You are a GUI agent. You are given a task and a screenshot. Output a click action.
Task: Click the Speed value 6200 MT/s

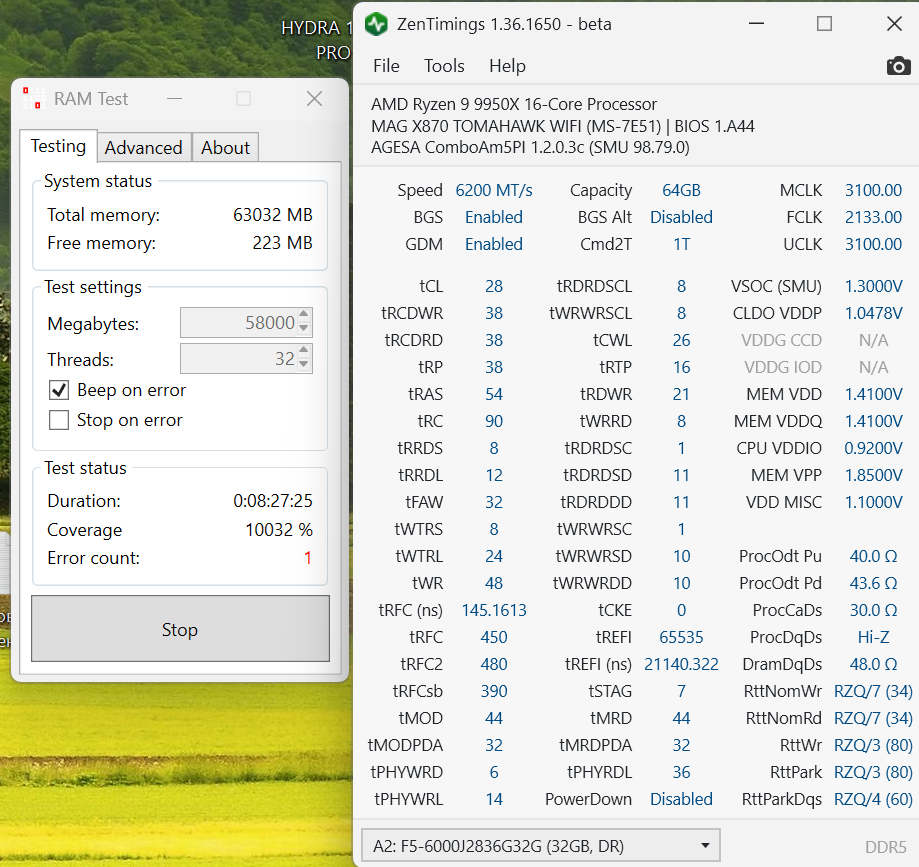494,191
